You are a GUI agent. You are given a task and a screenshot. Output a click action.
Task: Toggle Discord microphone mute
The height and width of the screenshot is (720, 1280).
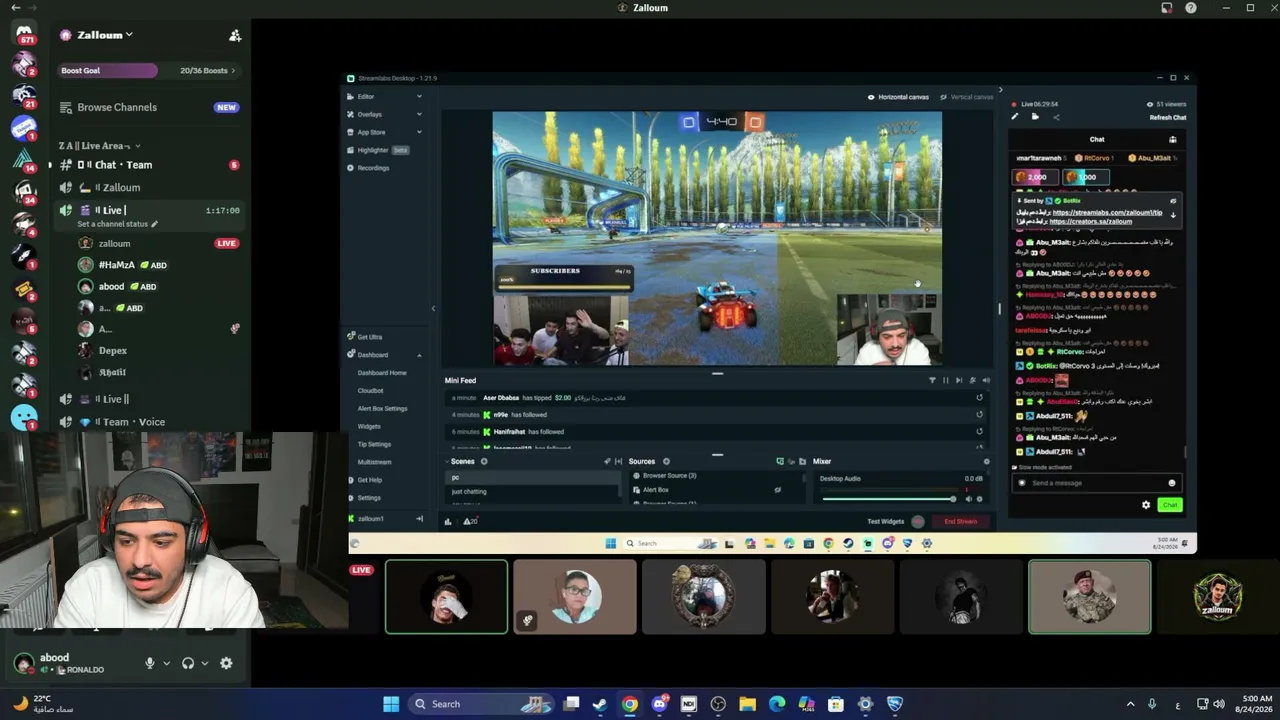150,663
